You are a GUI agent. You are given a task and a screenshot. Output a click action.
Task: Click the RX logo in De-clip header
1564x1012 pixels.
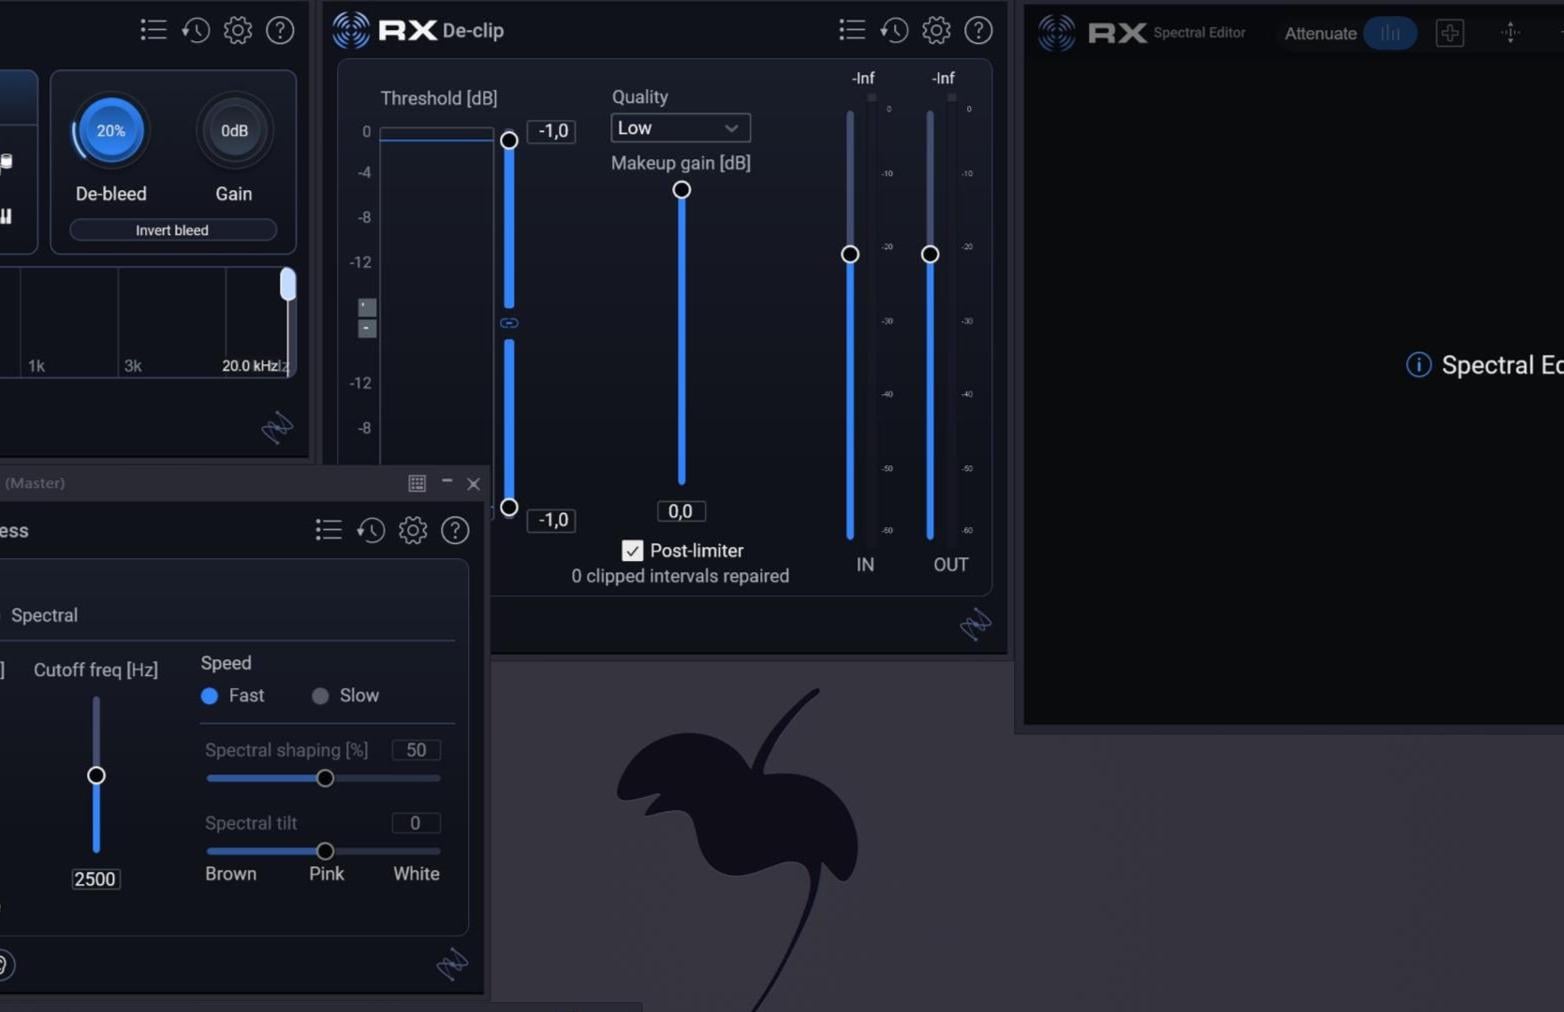coord(351,30)
